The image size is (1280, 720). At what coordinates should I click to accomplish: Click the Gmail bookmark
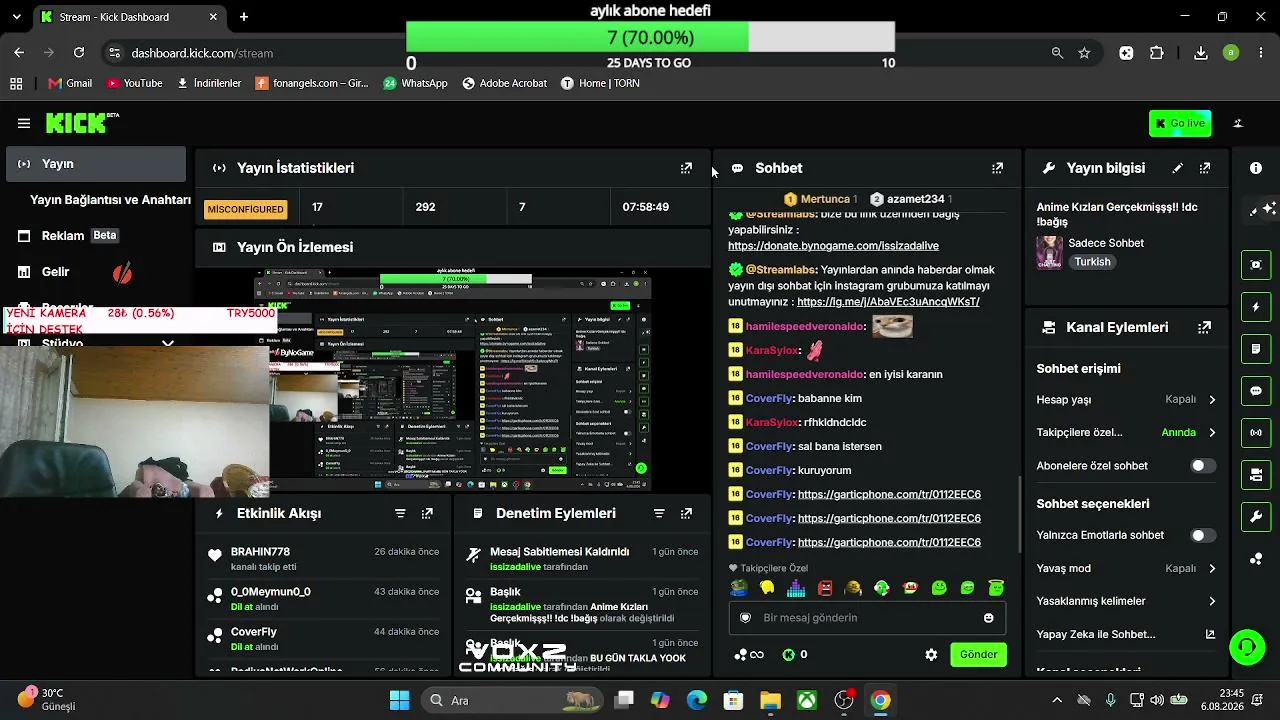70,83
